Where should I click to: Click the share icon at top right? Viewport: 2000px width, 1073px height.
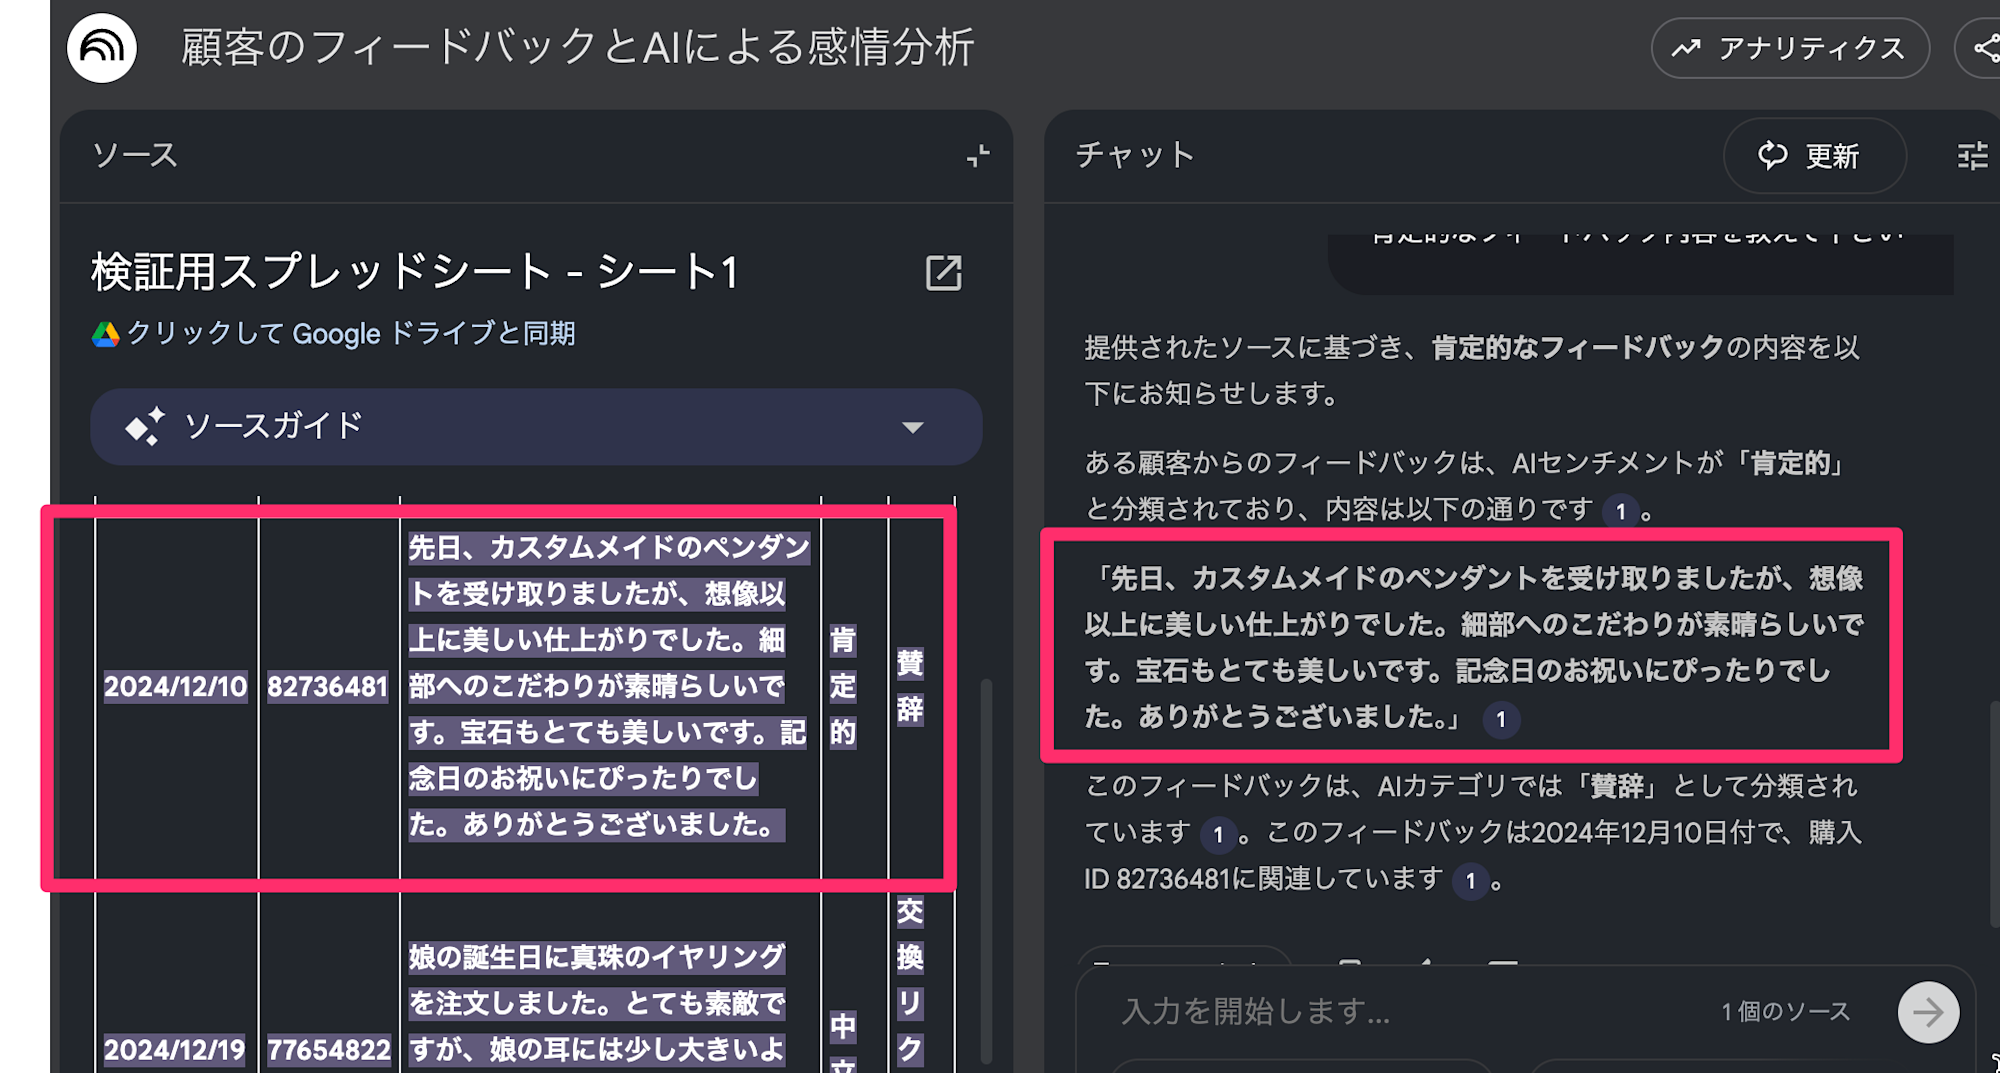click(1985, 47)
